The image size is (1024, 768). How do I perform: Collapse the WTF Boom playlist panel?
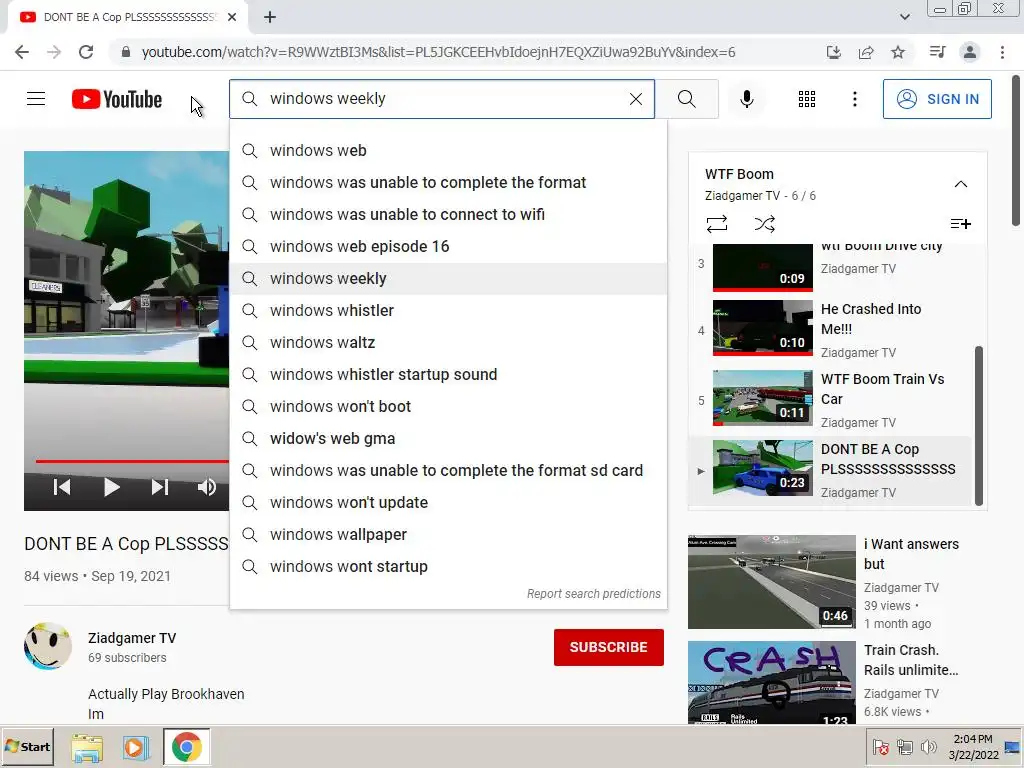click(x=961, y=184)
